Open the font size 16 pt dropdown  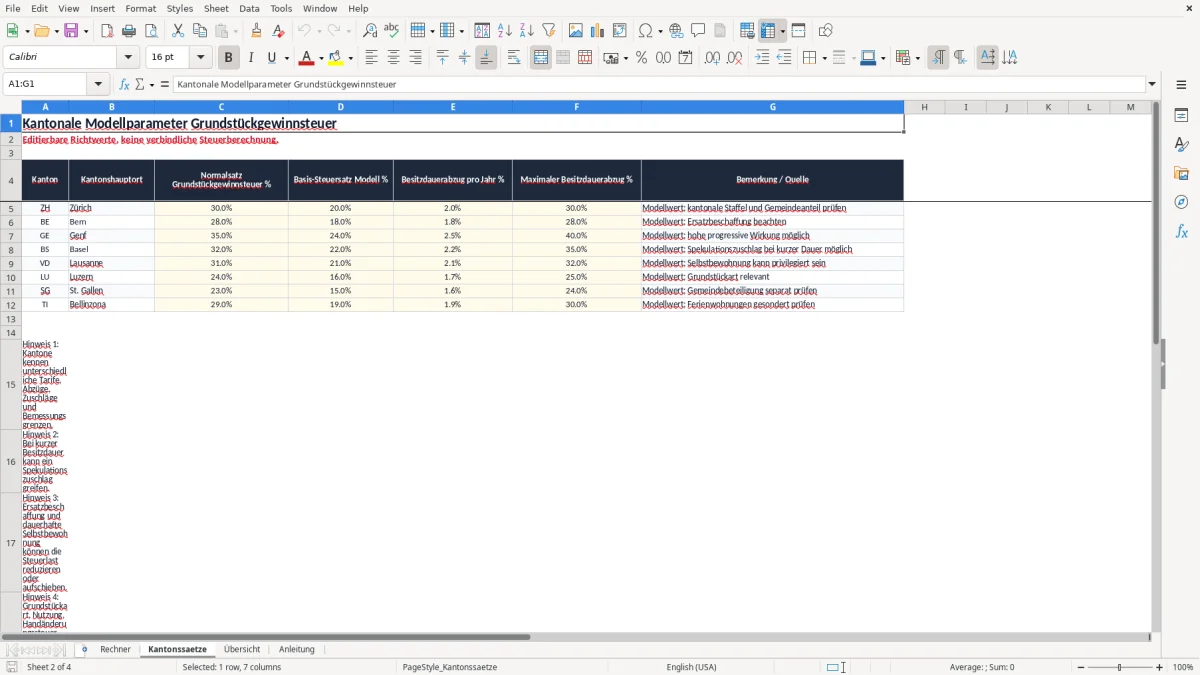200,58
